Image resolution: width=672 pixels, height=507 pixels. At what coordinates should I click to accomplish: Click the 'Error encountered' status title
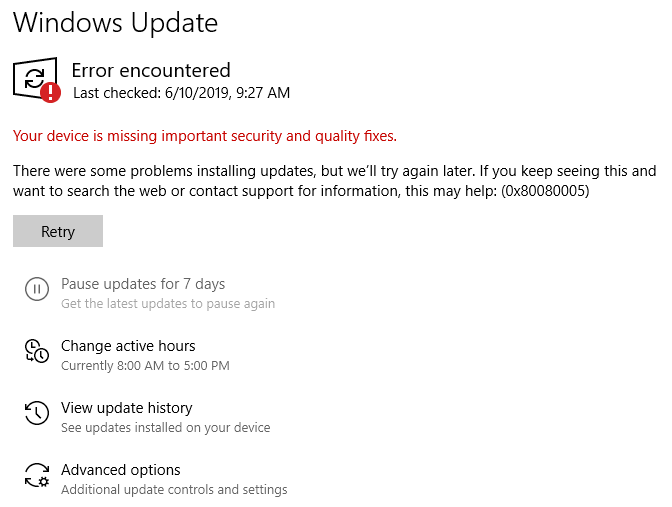(151, 70)
